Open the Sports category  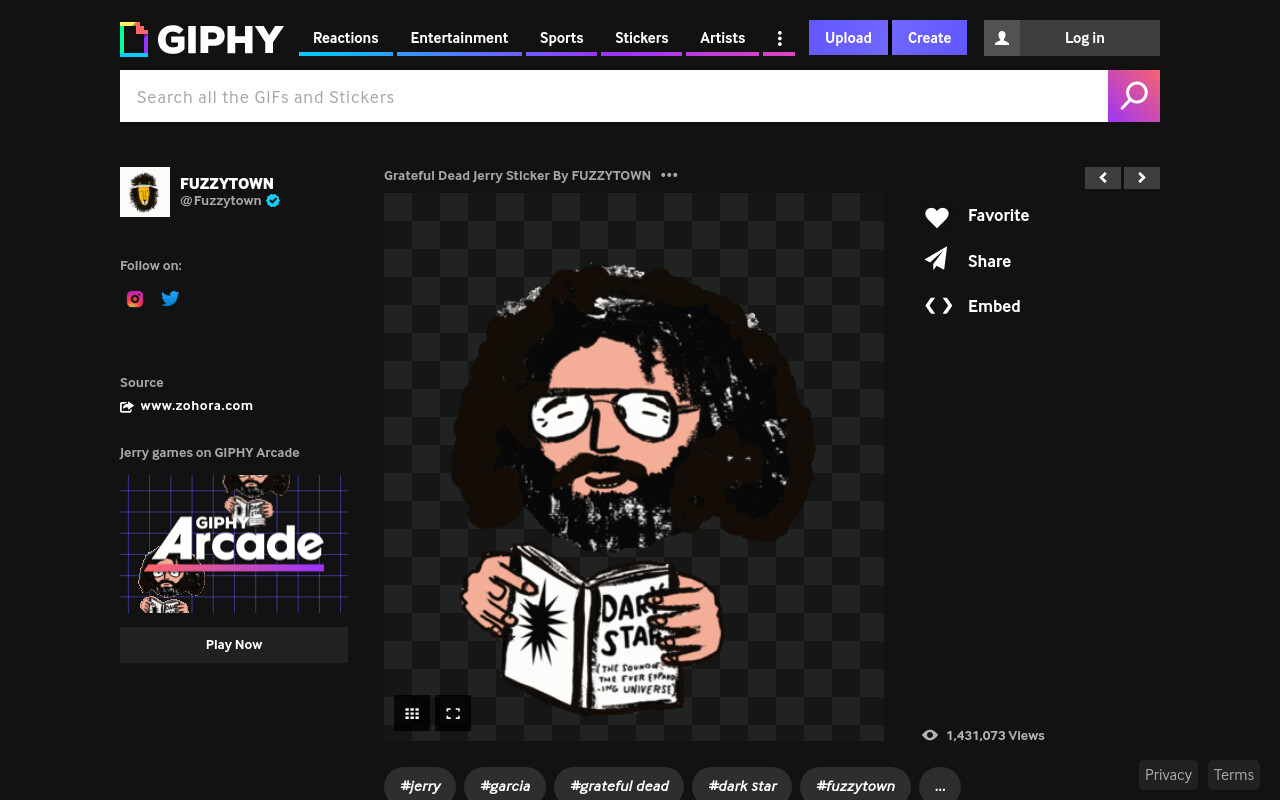point(561,38)
